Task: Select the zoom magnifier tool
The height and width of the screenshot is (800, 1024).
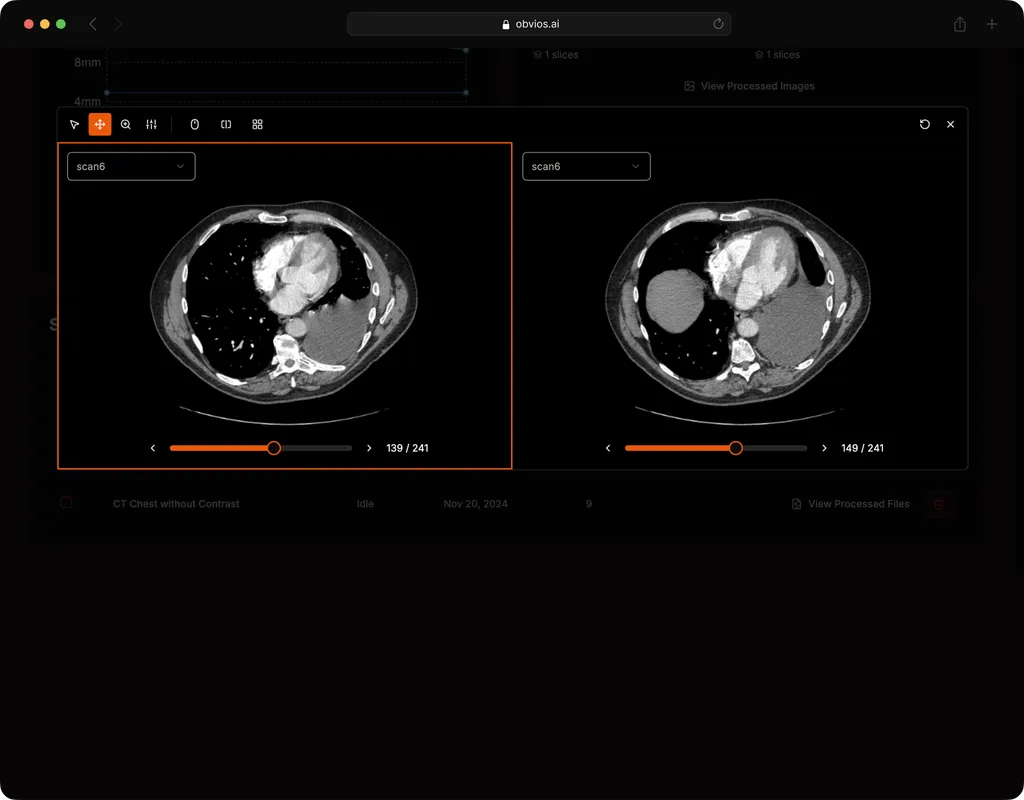Action: point(126,125)
